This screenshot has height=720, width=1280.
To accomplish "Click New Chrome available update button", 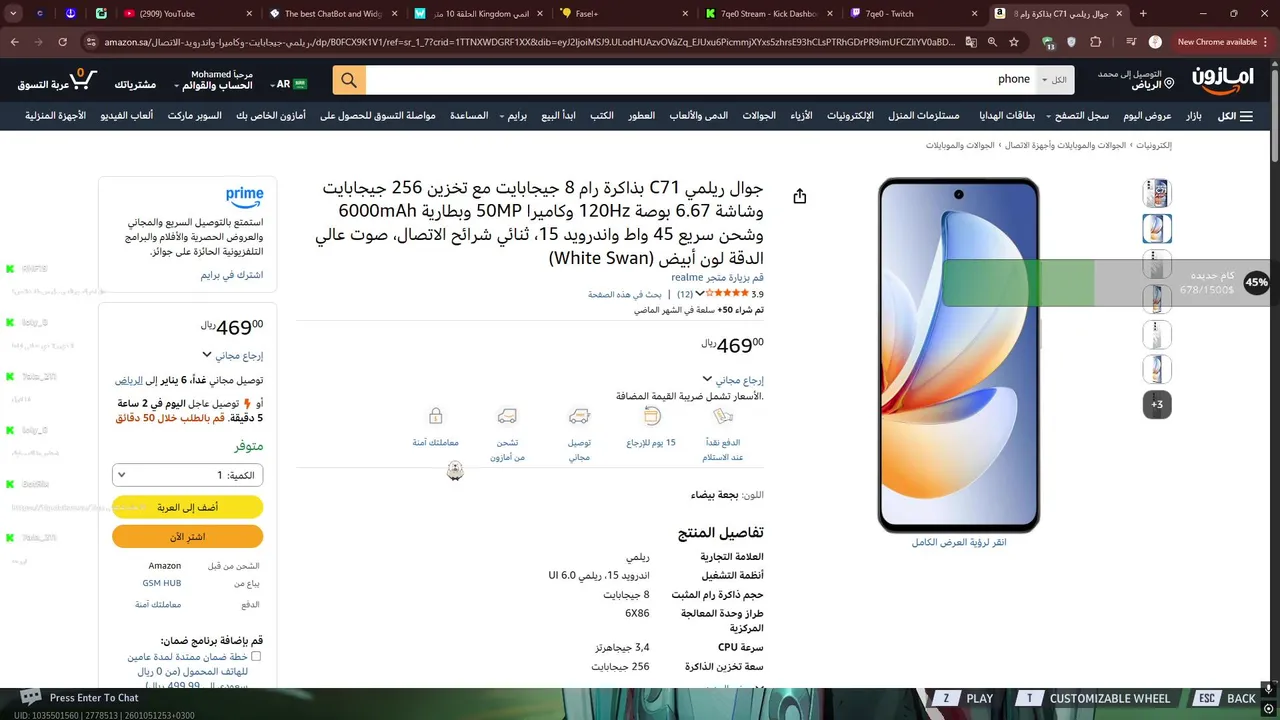I will [1217, 42].
